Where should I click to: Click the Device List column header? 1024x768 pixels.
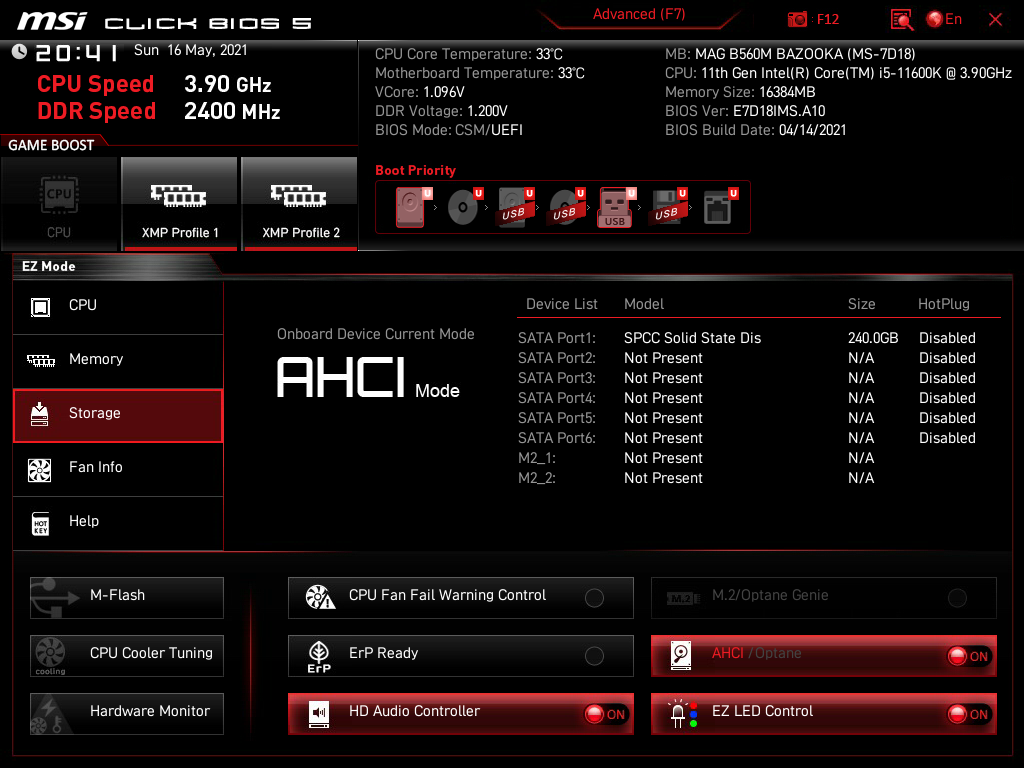tap(562, 304)
